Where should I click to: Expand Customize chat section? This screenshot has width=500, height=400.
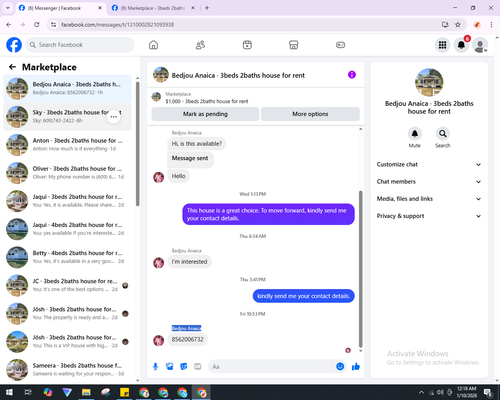click(429, 164)
